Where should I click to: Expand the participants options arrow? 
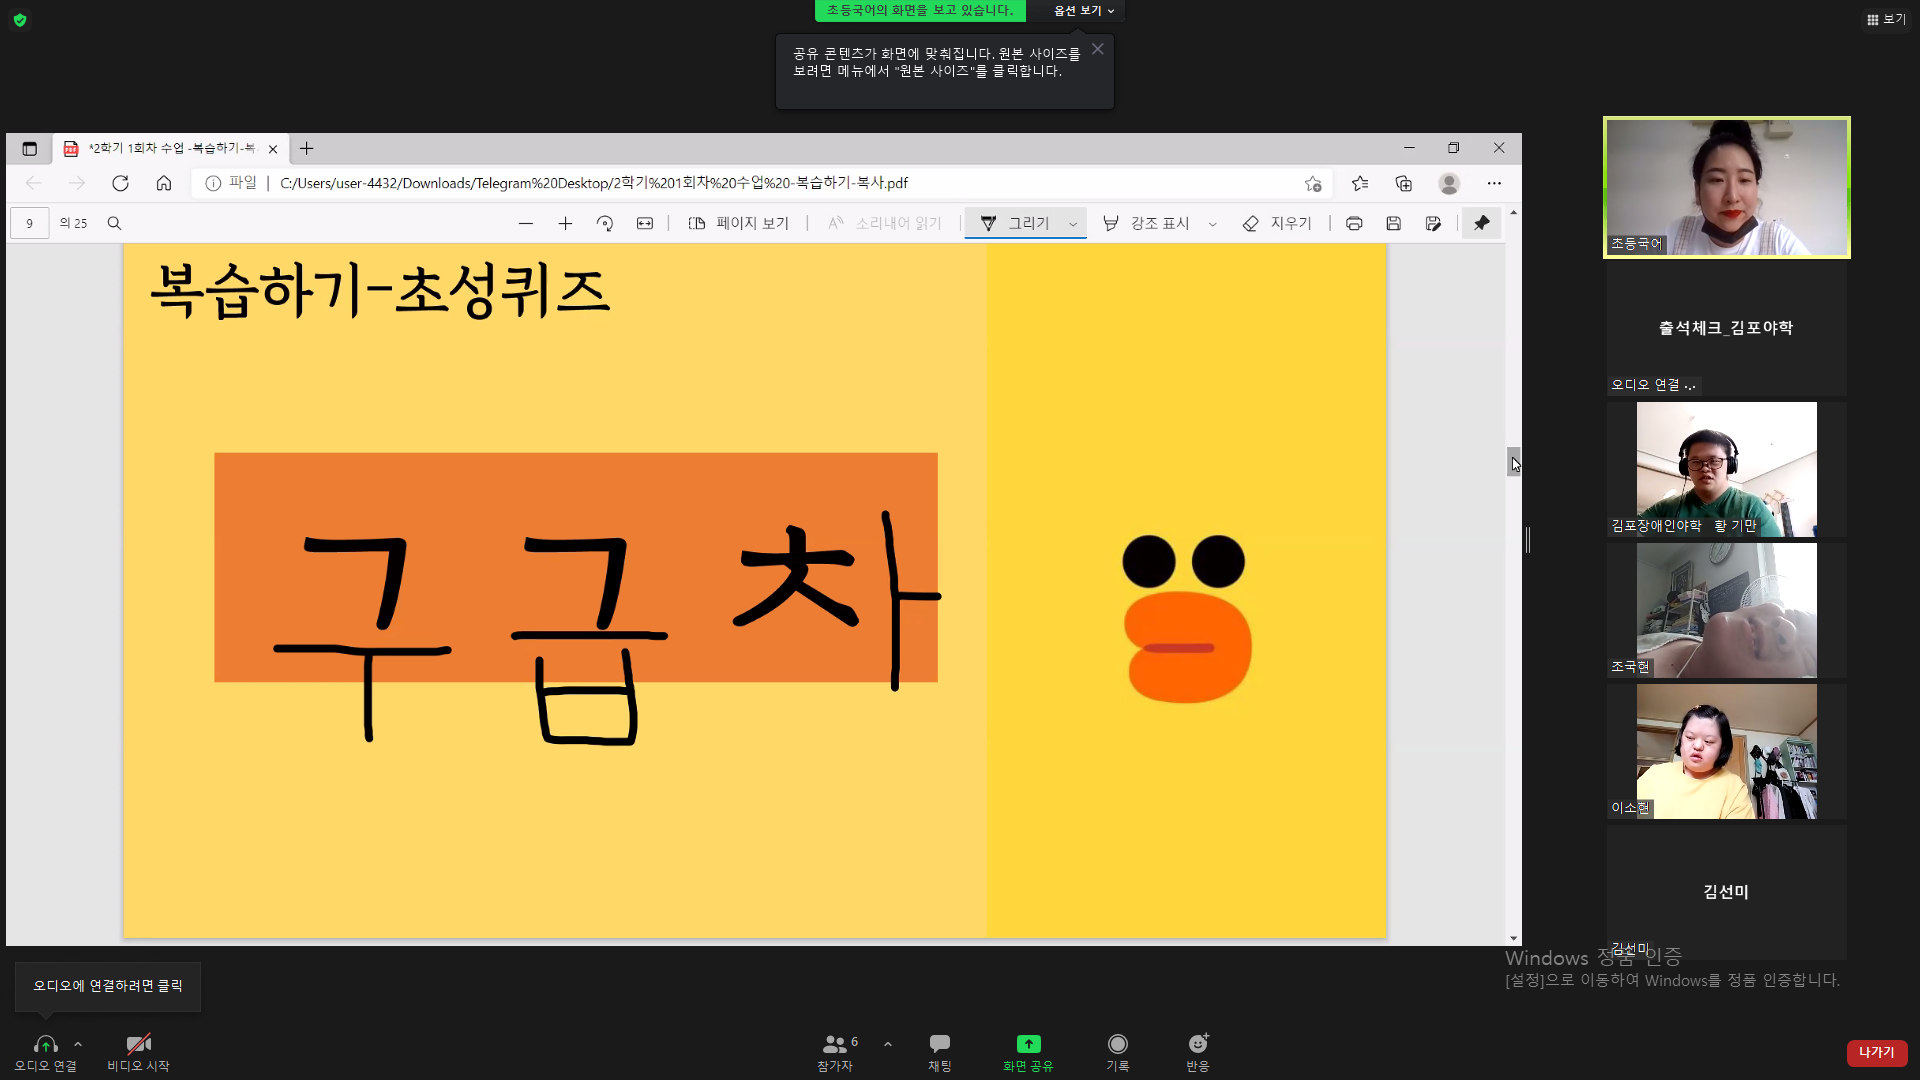(888, 1044)
